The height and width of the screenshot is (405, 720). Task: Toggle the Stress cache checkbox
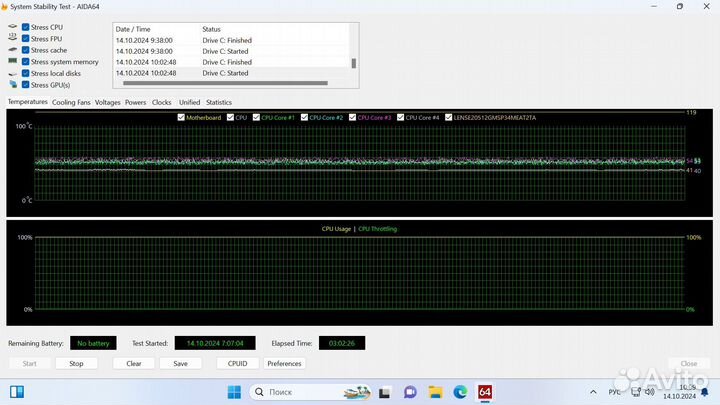click(26, 50)
